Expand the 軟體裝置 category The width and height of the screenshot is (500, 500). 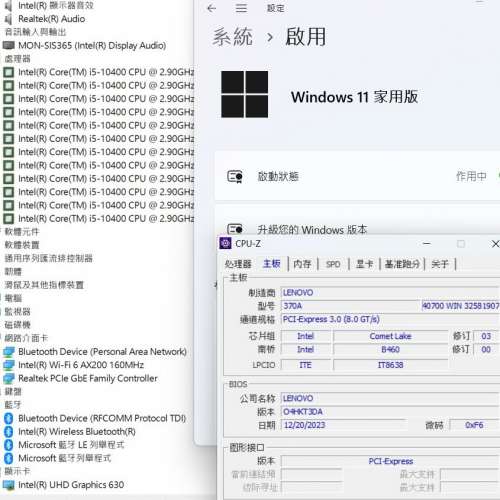(22, 245)
